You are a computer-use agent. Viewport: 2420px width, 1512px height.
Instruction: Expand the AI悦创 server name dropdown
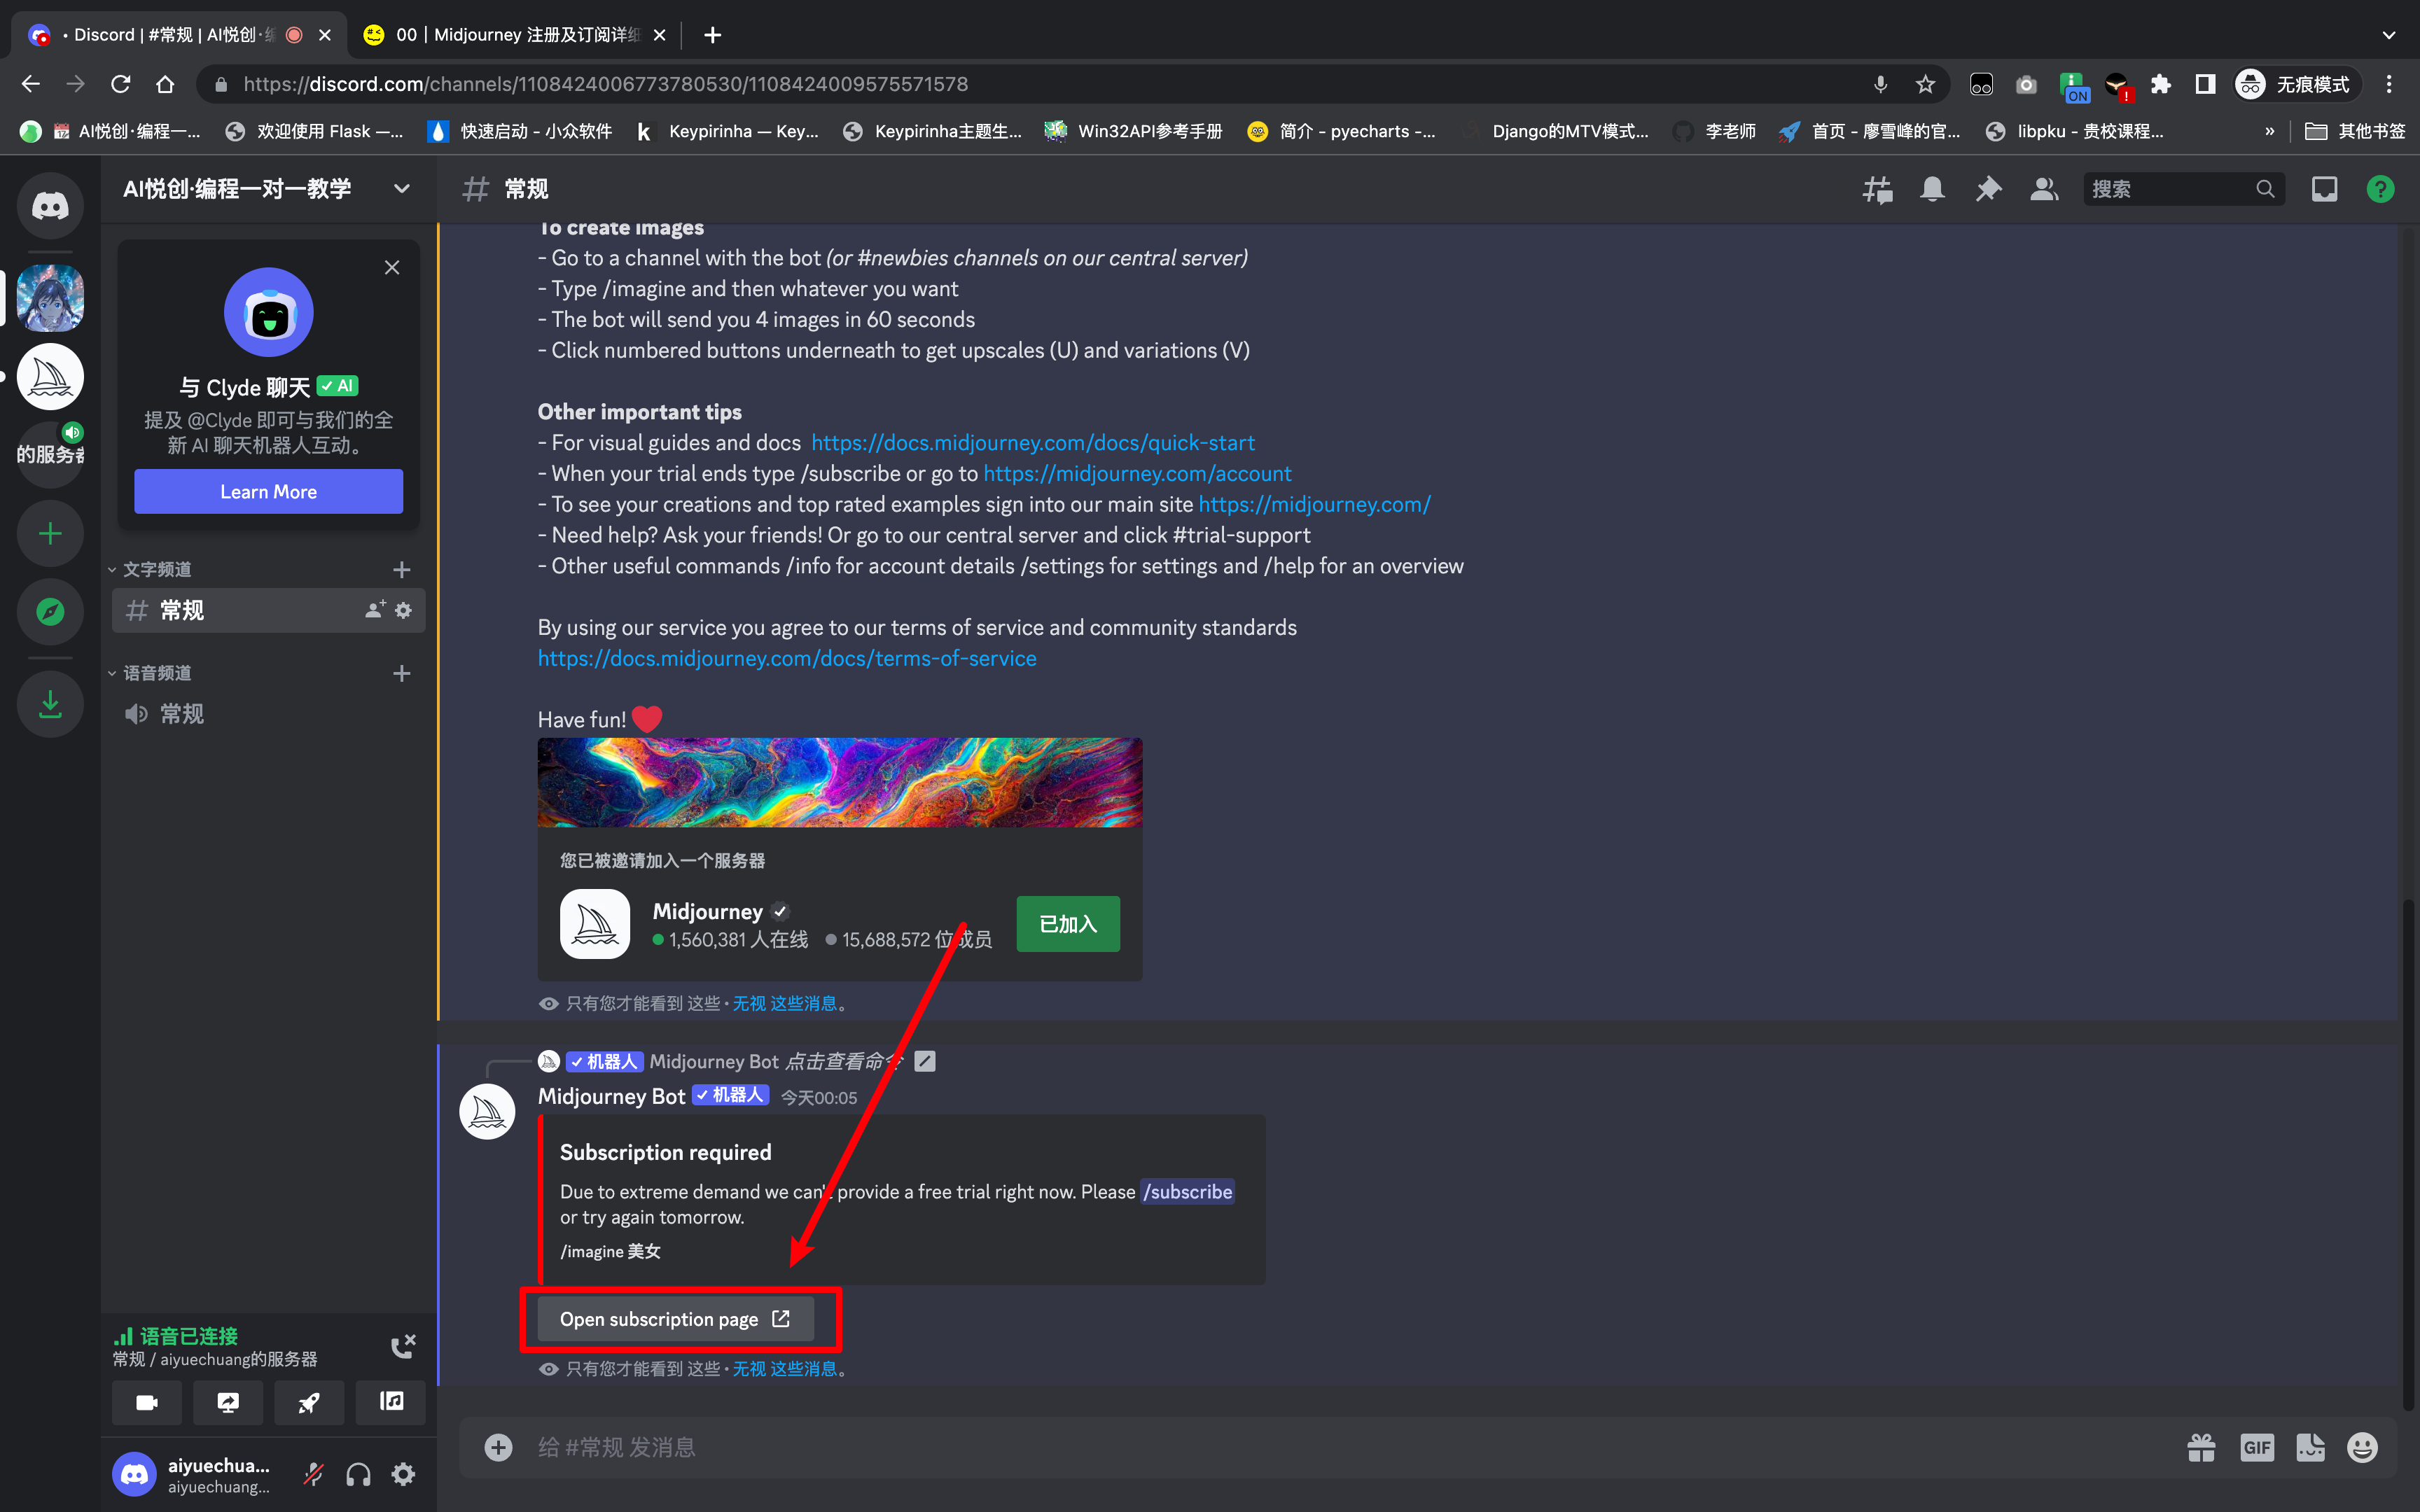click(402, 189)
